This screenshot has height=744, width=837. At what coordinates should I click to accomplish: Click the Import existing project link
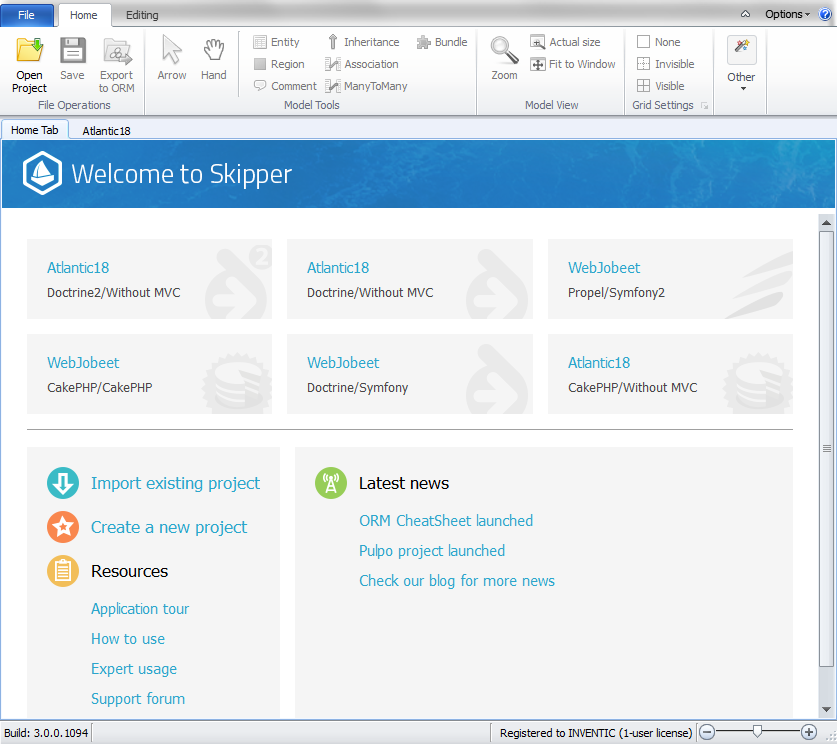pyautogui.click(x=175, y=483)
